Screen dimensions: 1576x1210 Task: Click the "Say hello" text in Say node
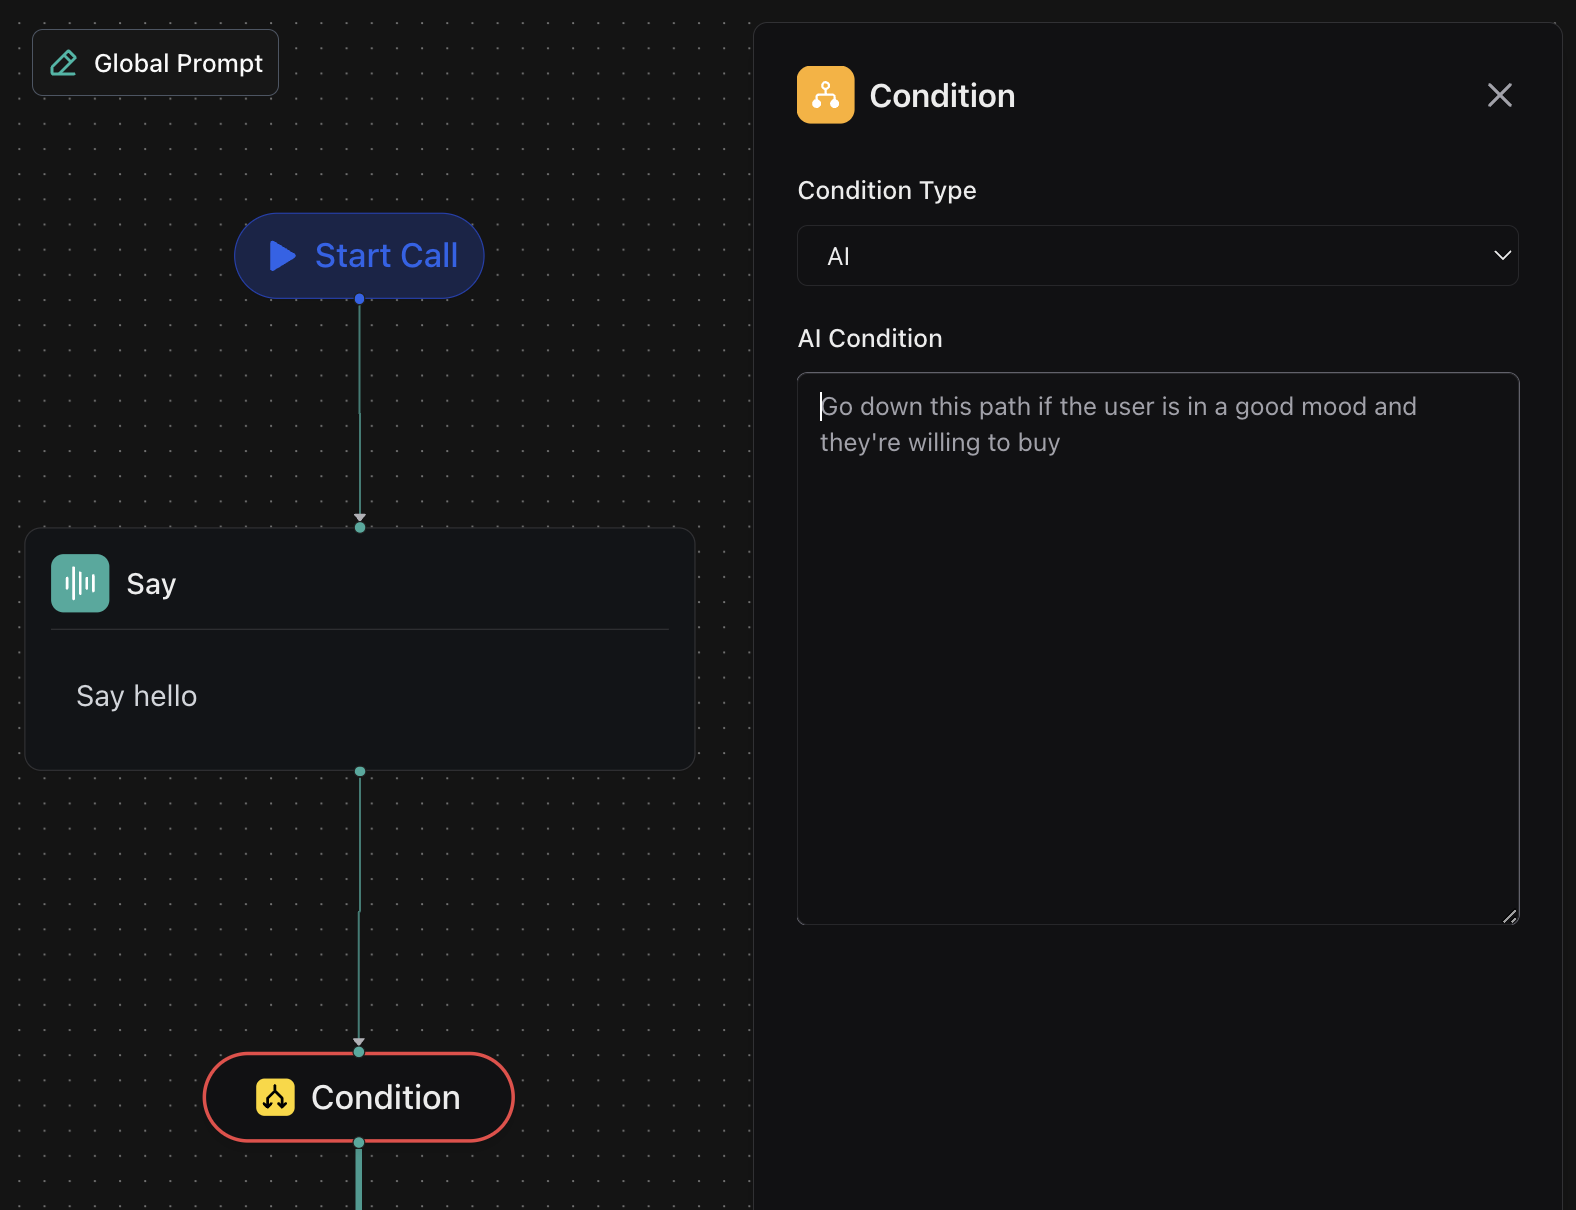pos(137,696)
